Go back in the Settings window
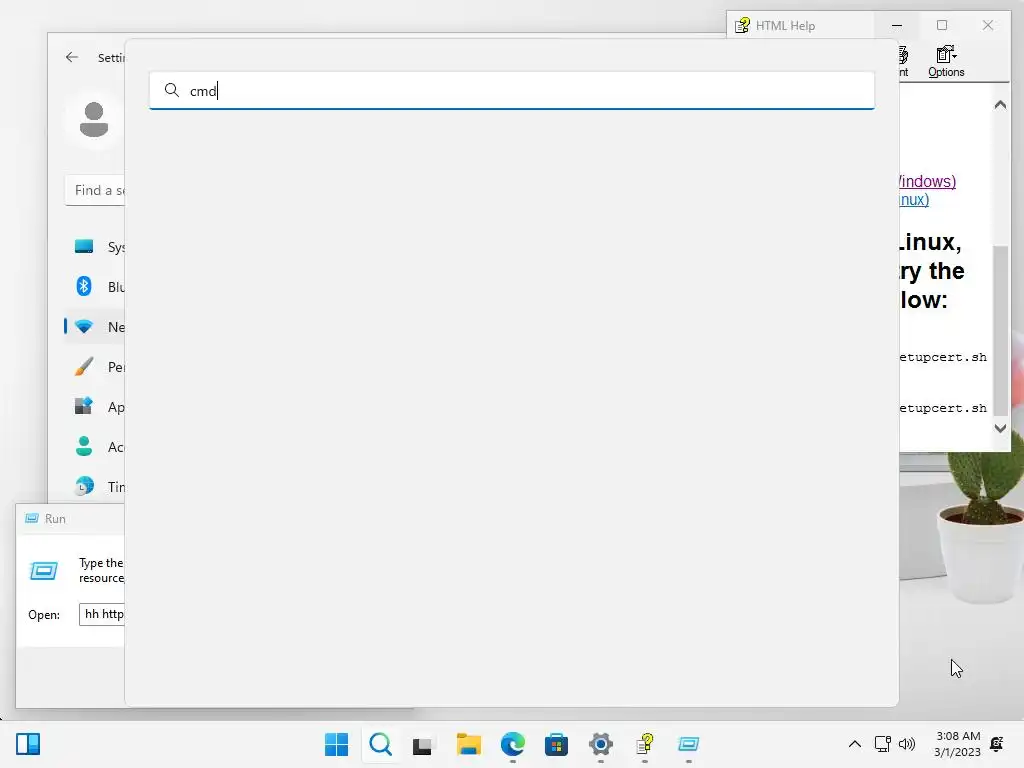This screenshot has width=1024, height=768. click(x=72, y=57)
